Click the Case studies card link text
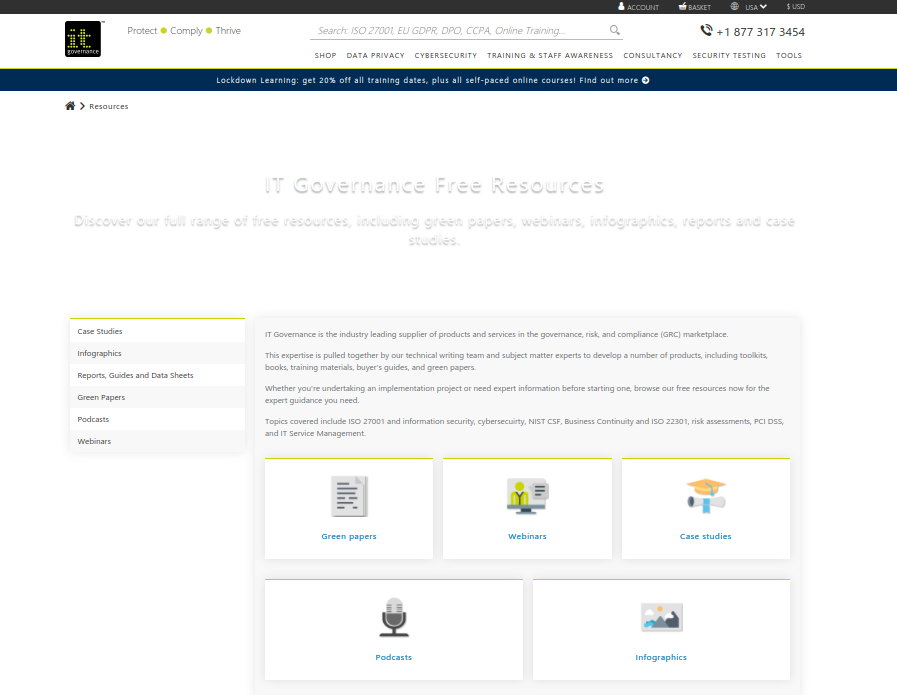Viewport: 897px width, 695px height. point(705,537)
